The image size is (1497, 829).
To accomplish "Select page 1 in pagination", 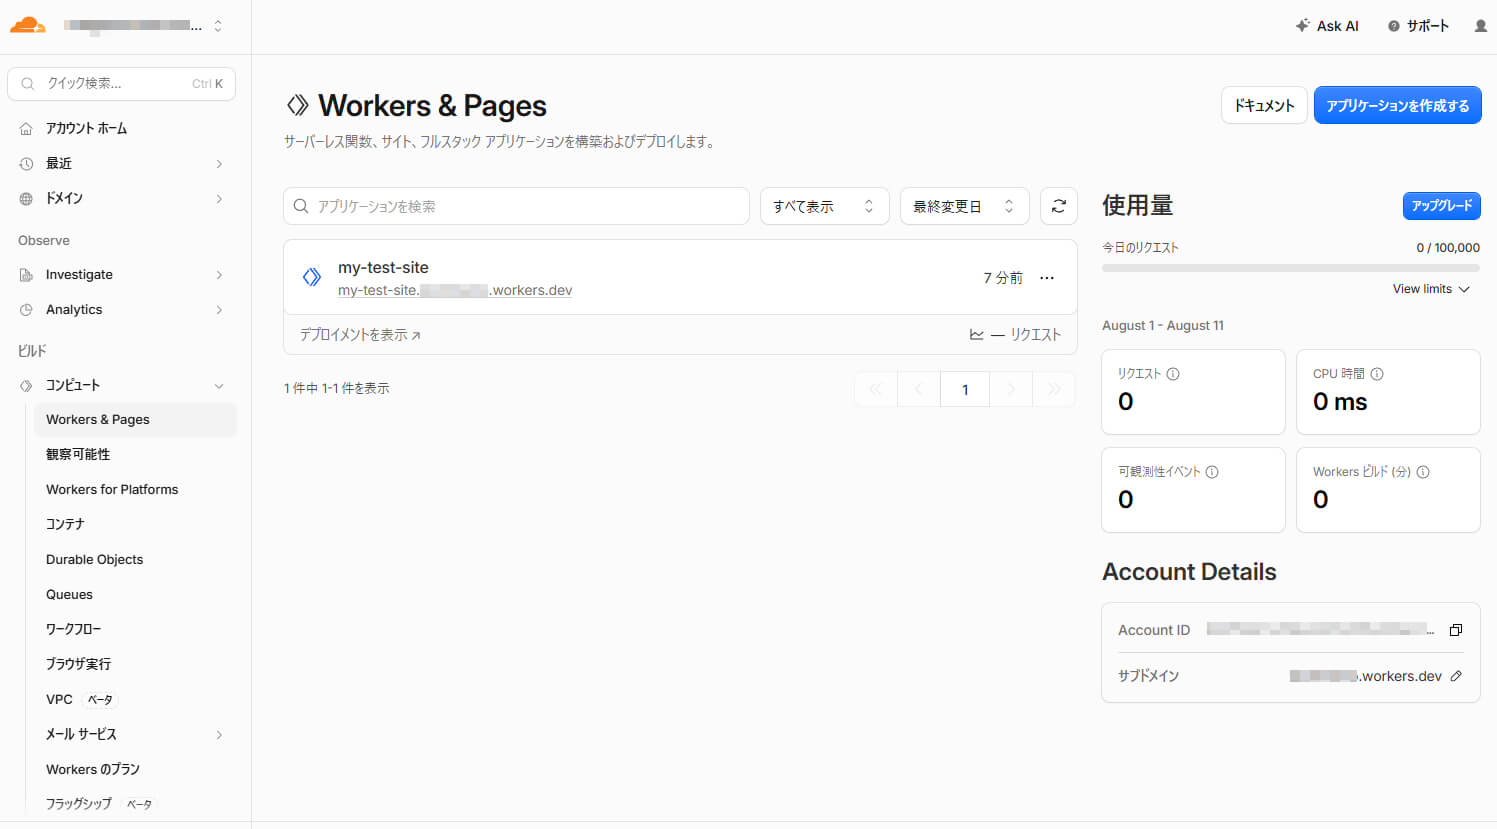I will 965,390.
